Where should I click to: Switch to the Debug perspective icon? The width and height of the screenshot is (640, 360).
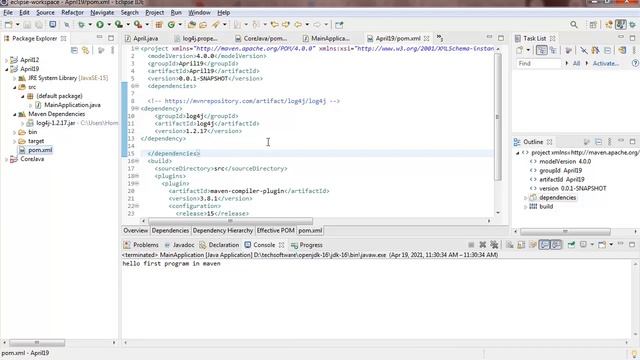coord(632,24)
